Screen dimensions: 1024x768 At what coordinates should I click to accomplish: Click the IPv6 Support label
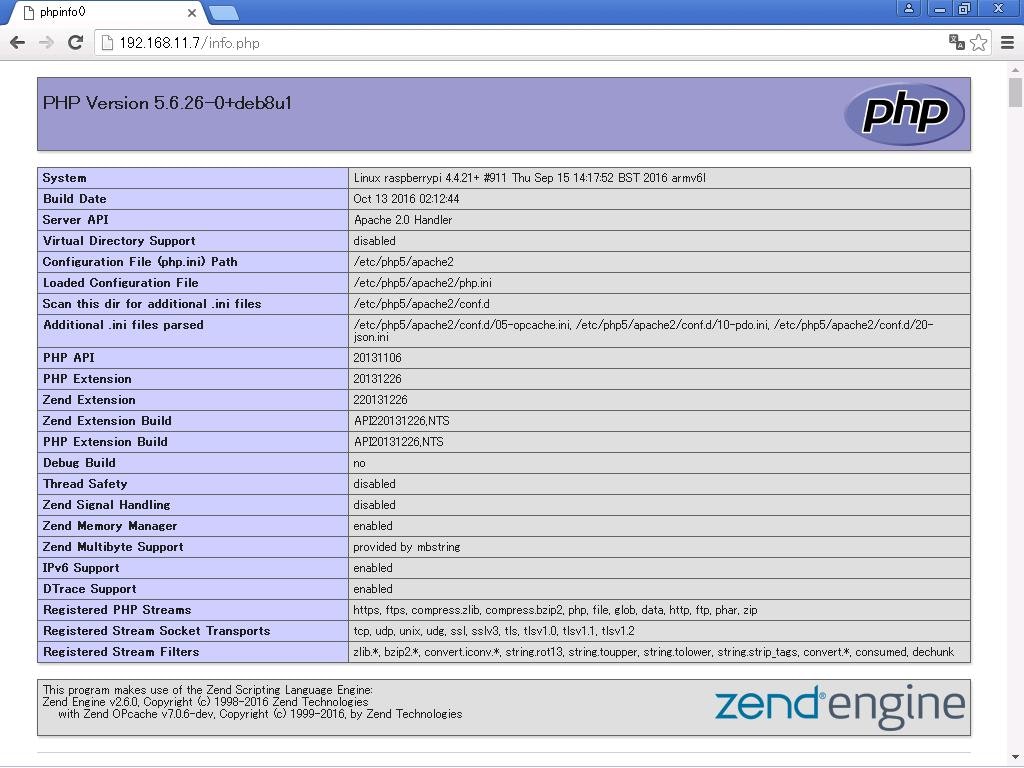click(81, 568)
